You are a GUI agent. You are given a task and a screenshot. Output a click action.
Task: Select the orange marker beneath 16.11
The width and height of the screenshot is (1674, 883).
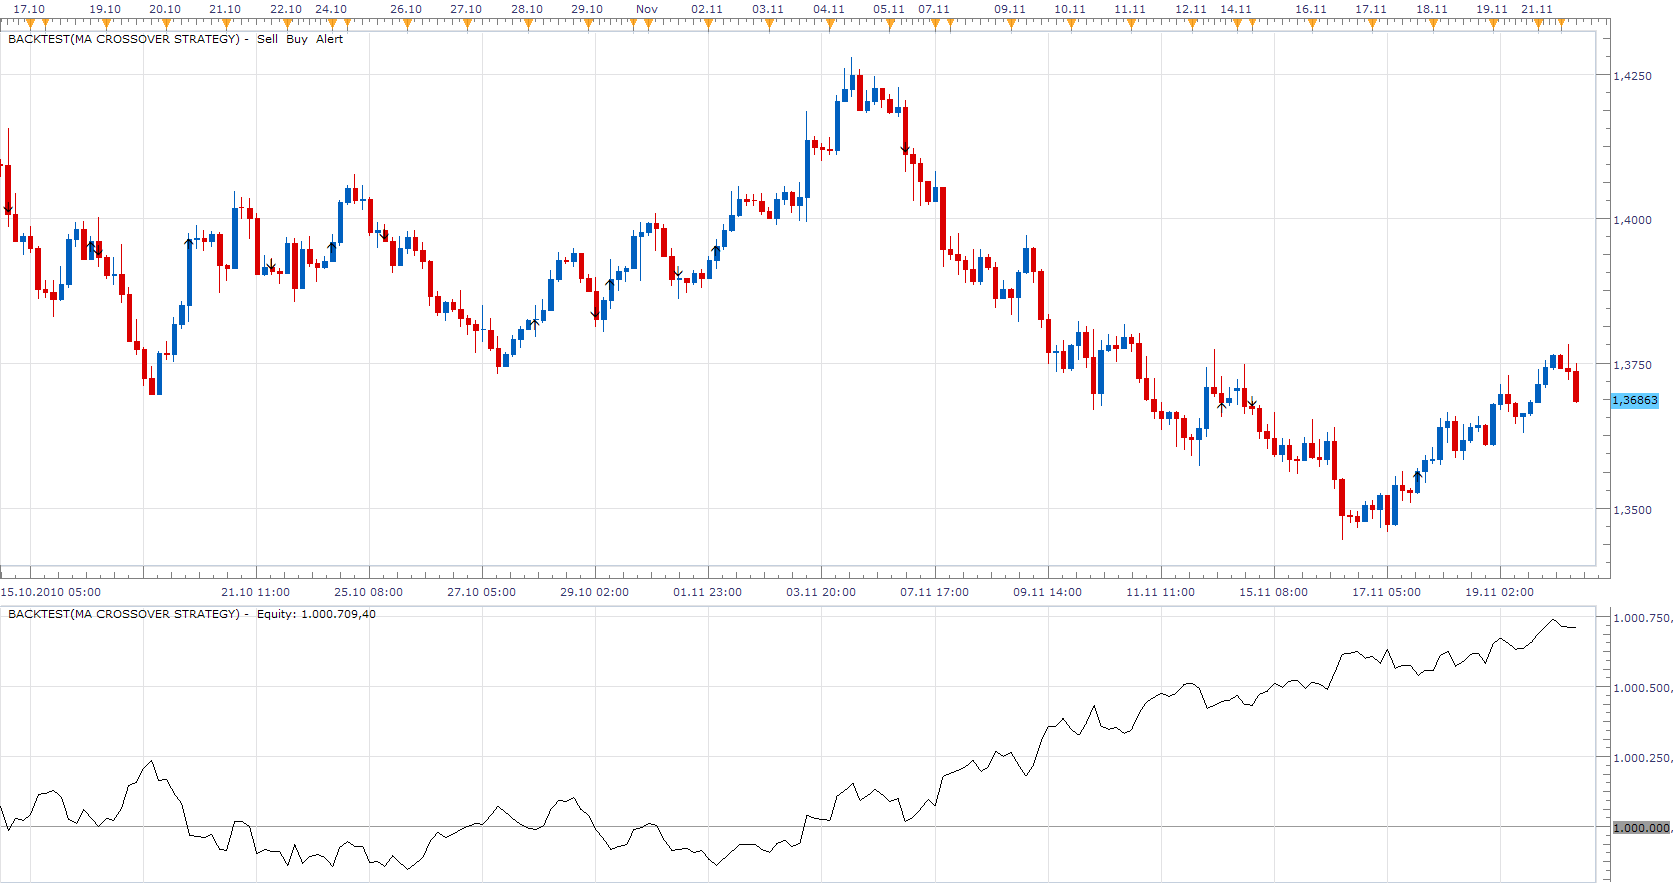[x=1310, y=24]
